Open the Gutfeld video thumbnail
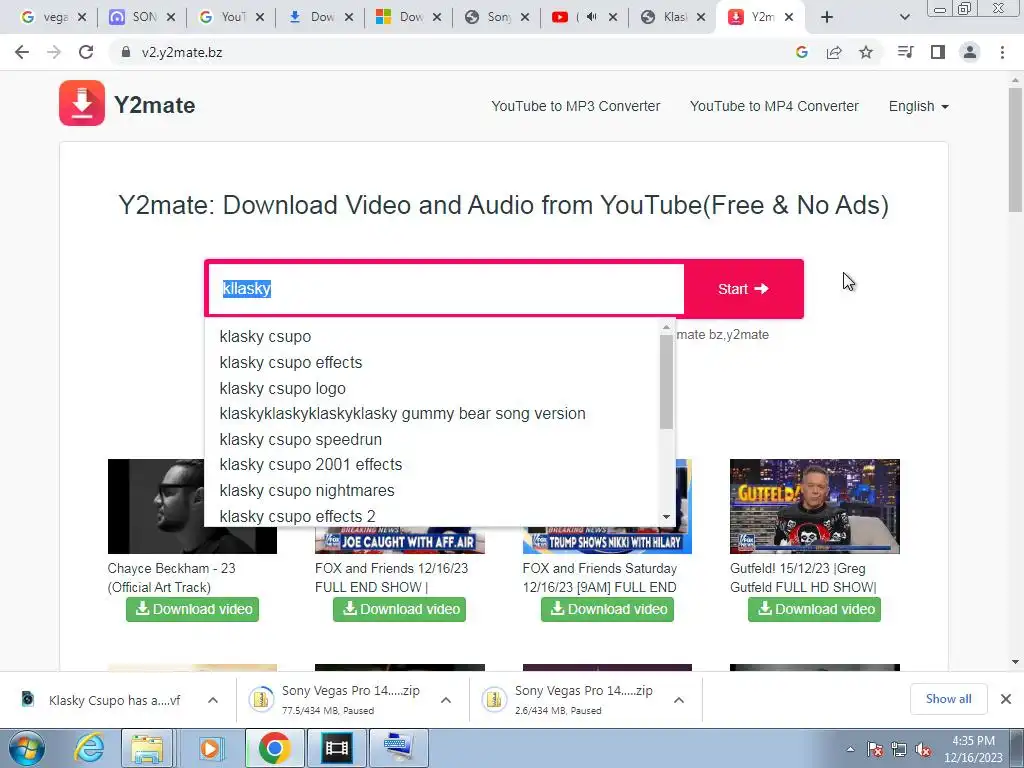 (x=814, y=506)
